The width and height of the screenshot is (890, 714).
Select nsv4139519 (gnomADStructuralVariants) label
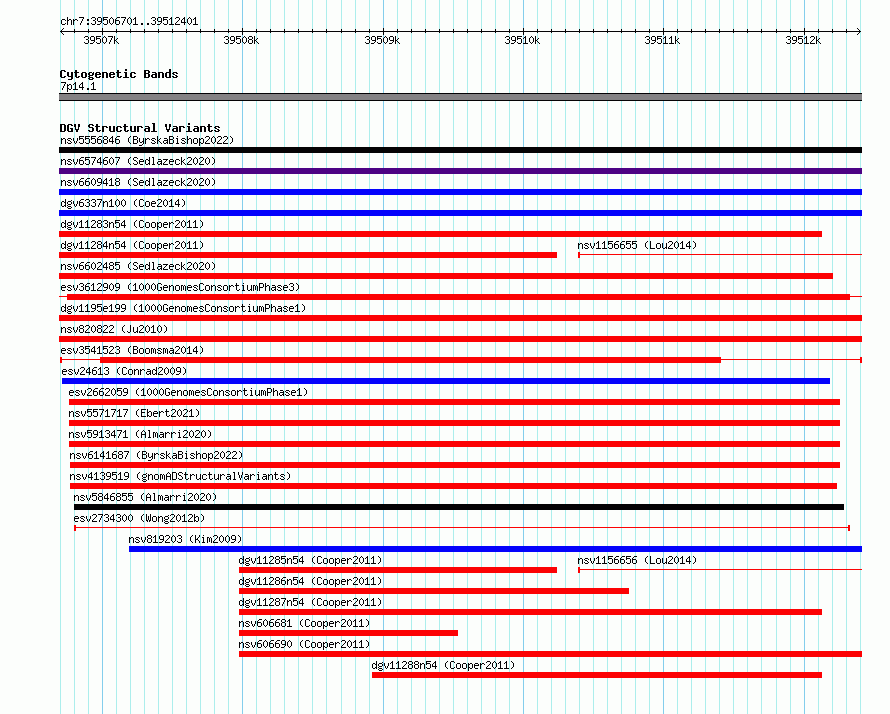[180, 476]
